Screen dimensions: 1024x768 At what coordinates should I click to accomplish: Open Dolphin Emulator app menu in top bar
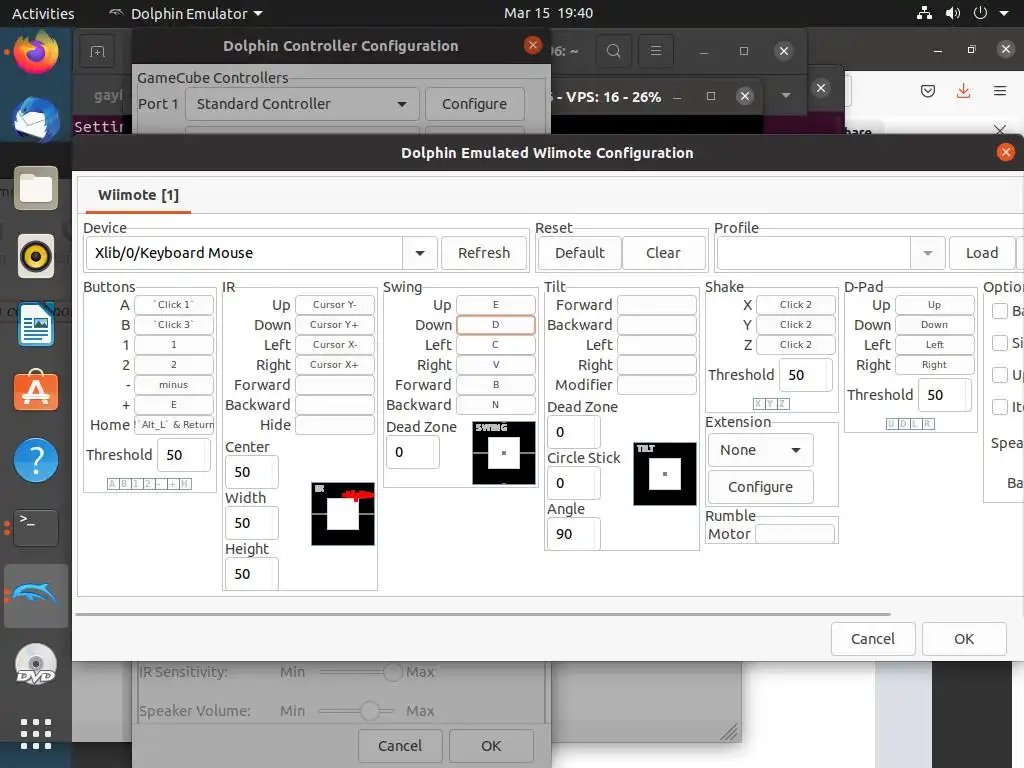185,13
